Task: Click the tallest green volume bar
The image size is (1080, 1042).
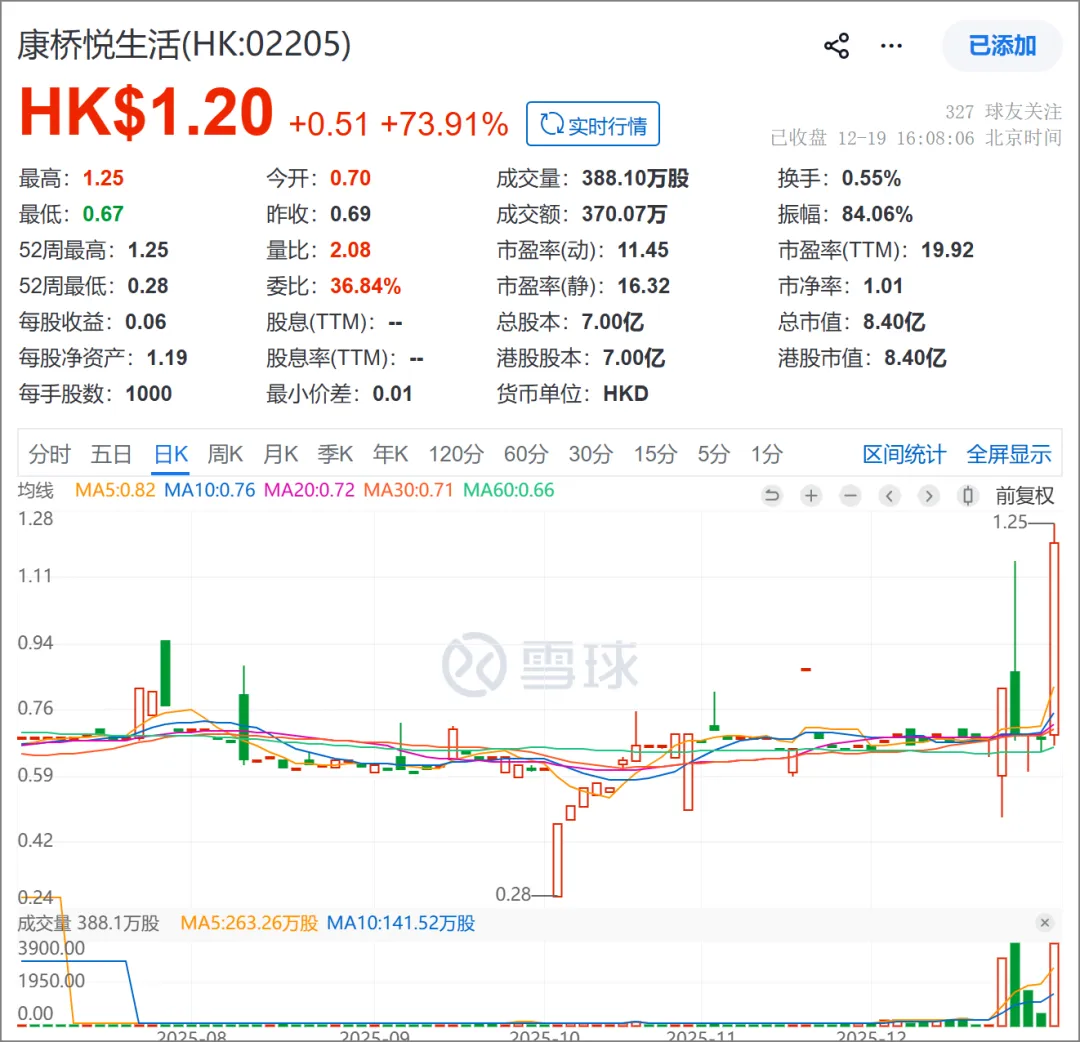Action: (x=1015, y=984)
